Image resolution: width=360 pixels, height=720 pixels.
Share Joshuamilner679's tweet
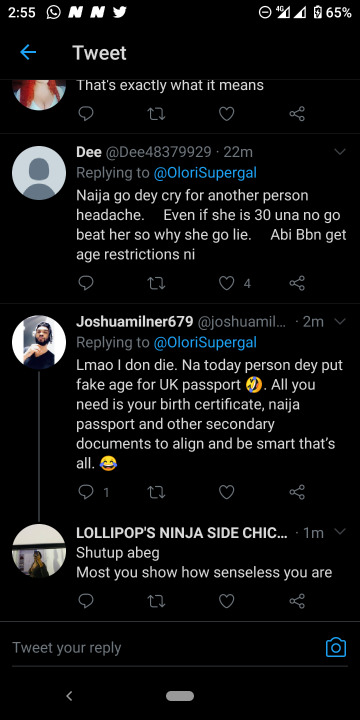(297, 492)
